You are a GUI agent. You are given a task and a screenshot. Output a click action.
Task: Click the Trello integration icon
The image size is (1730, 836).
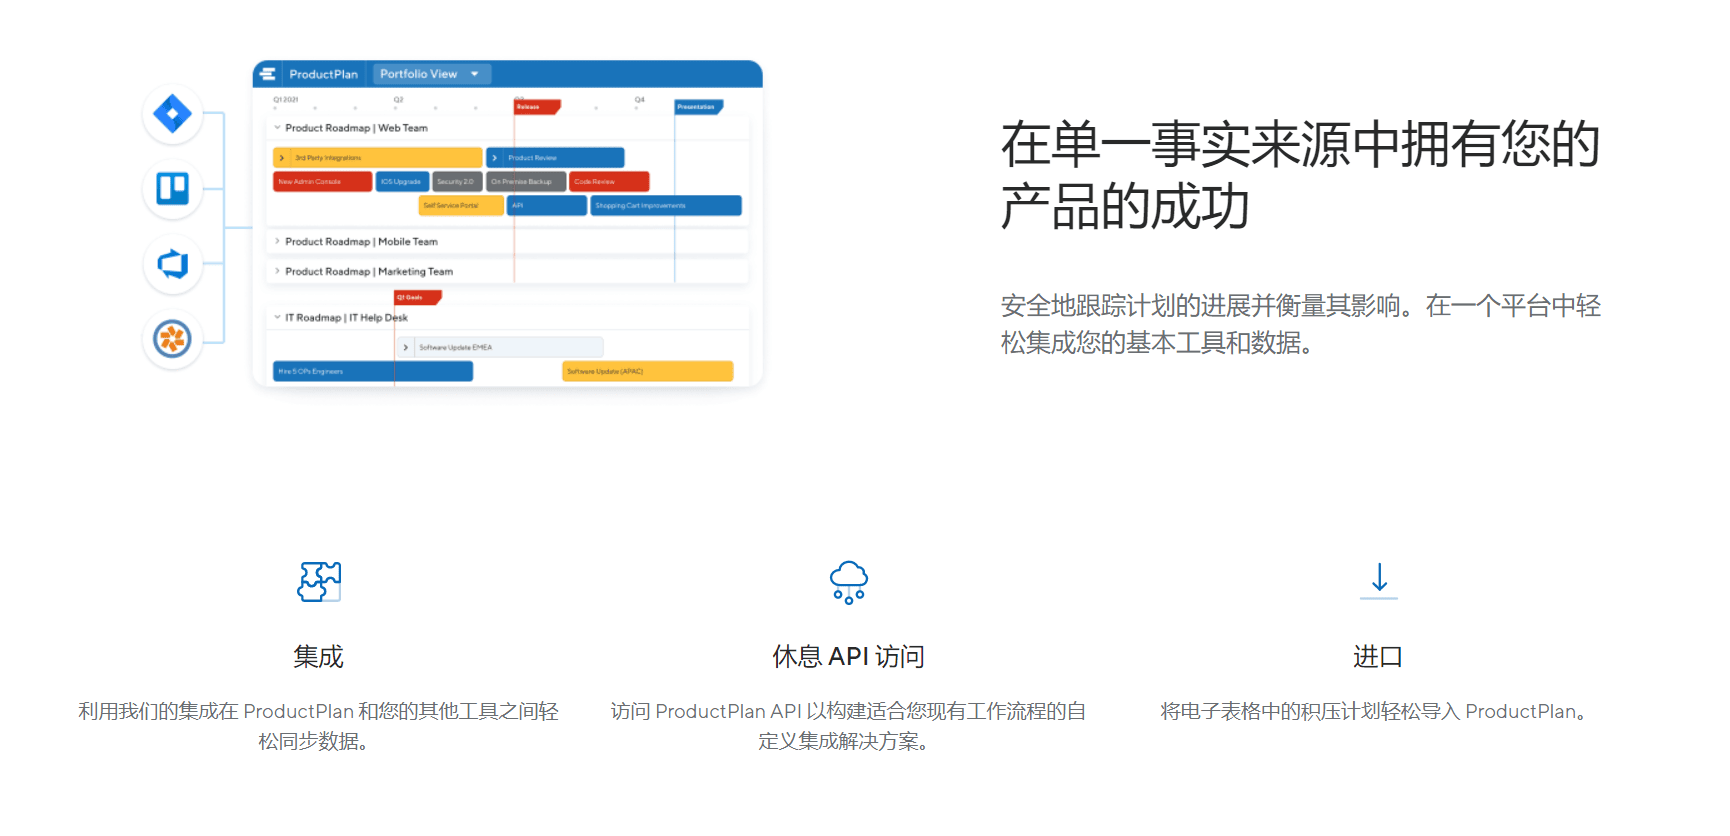tap(172, 188)
